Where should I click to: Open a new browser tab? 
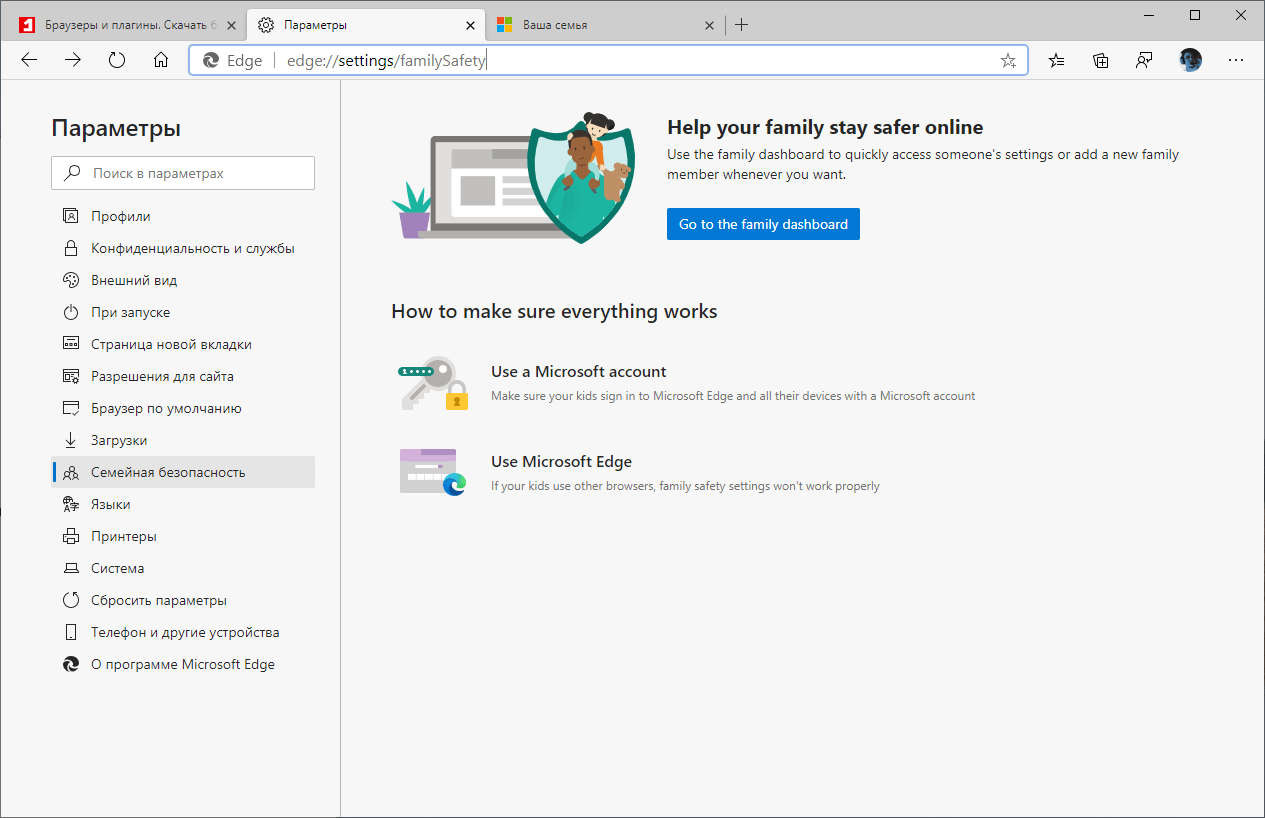[741, 24]
